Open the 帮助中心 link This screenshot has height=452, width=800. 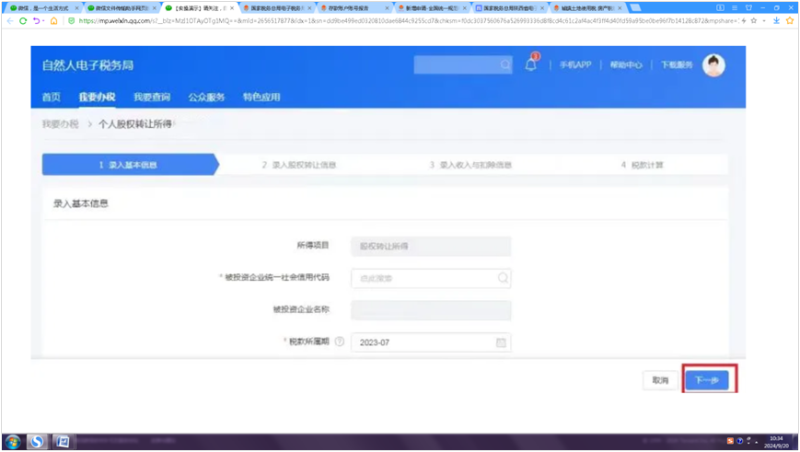coord(625,65)
